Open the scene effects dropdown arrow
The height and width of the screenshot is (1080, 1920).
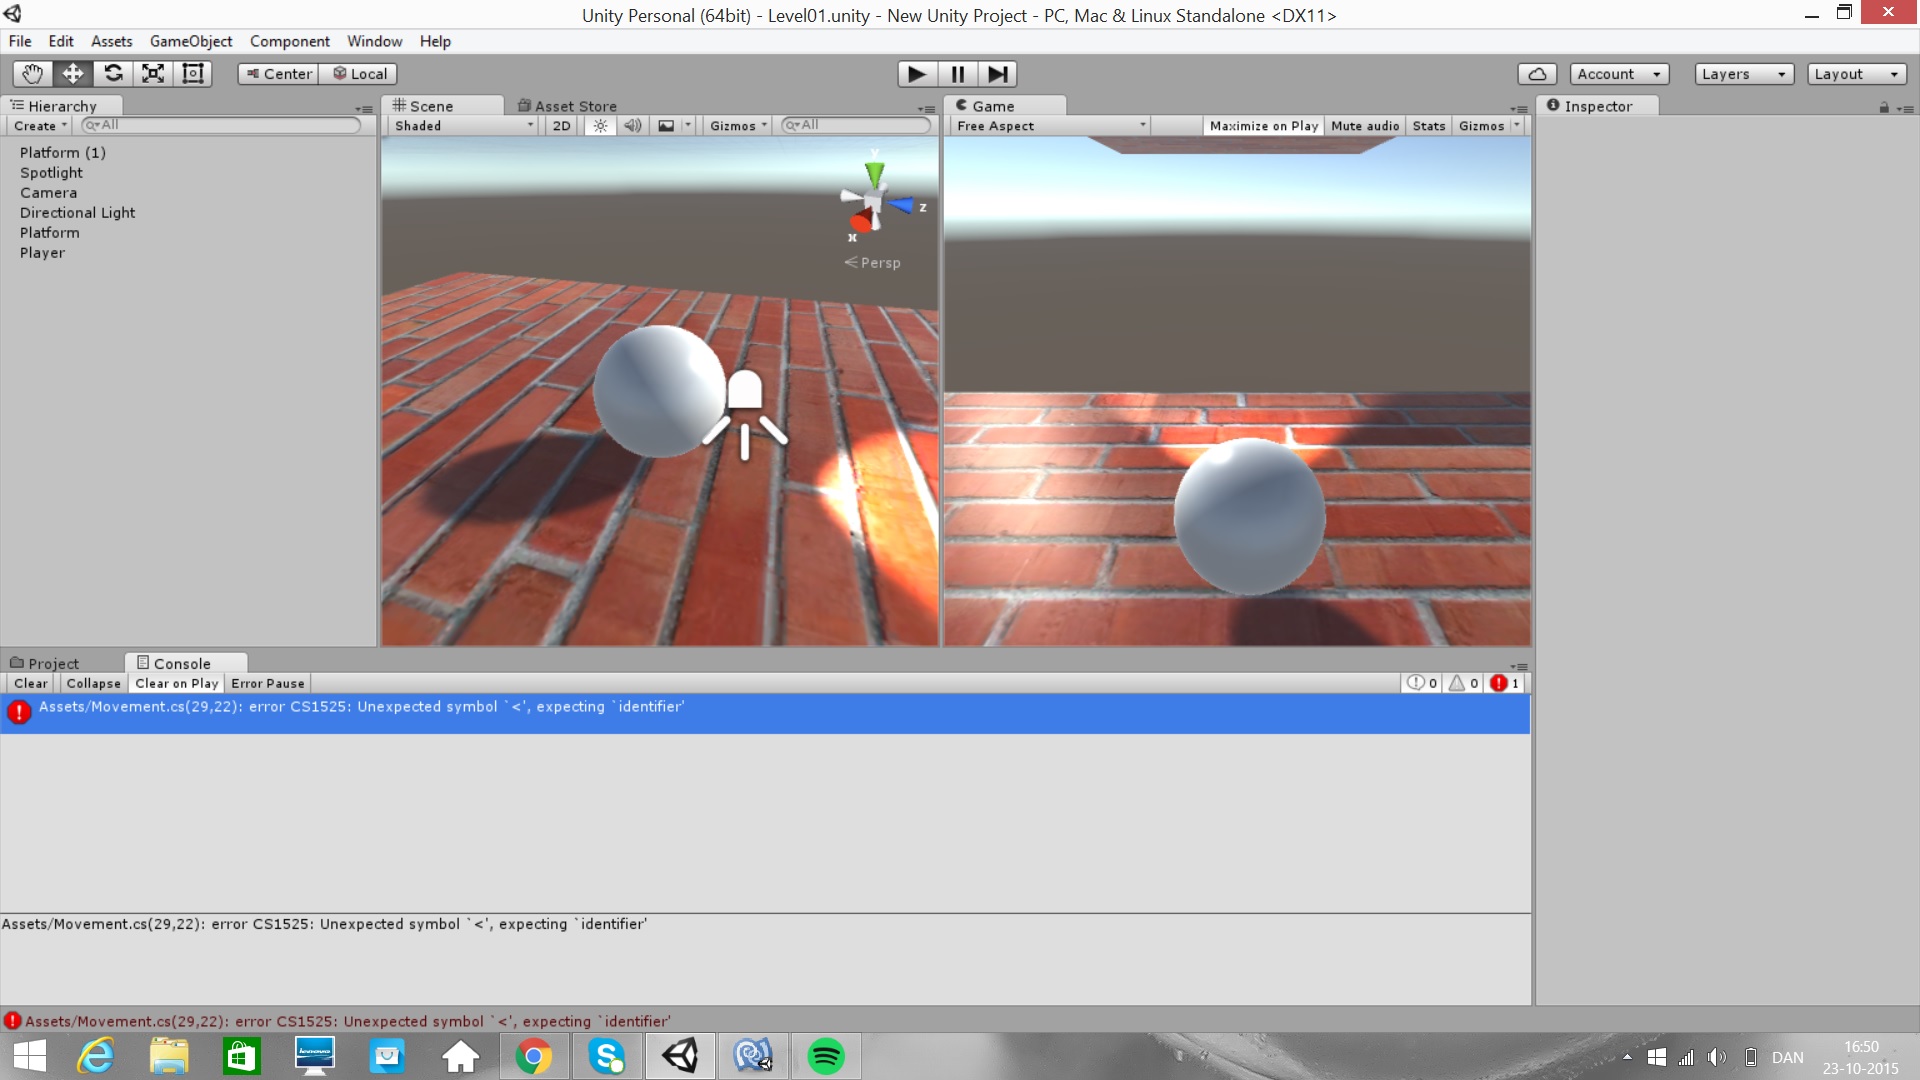(688, 126)
